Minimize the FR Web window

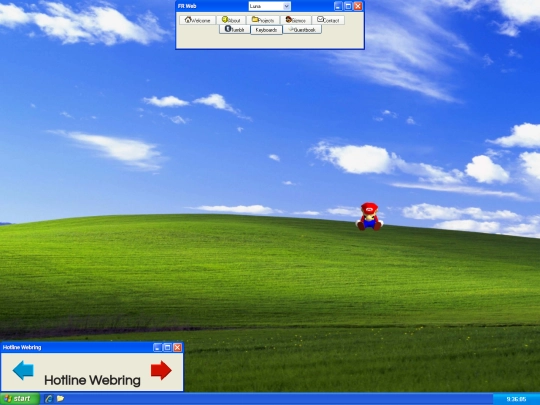click(339, 6)
